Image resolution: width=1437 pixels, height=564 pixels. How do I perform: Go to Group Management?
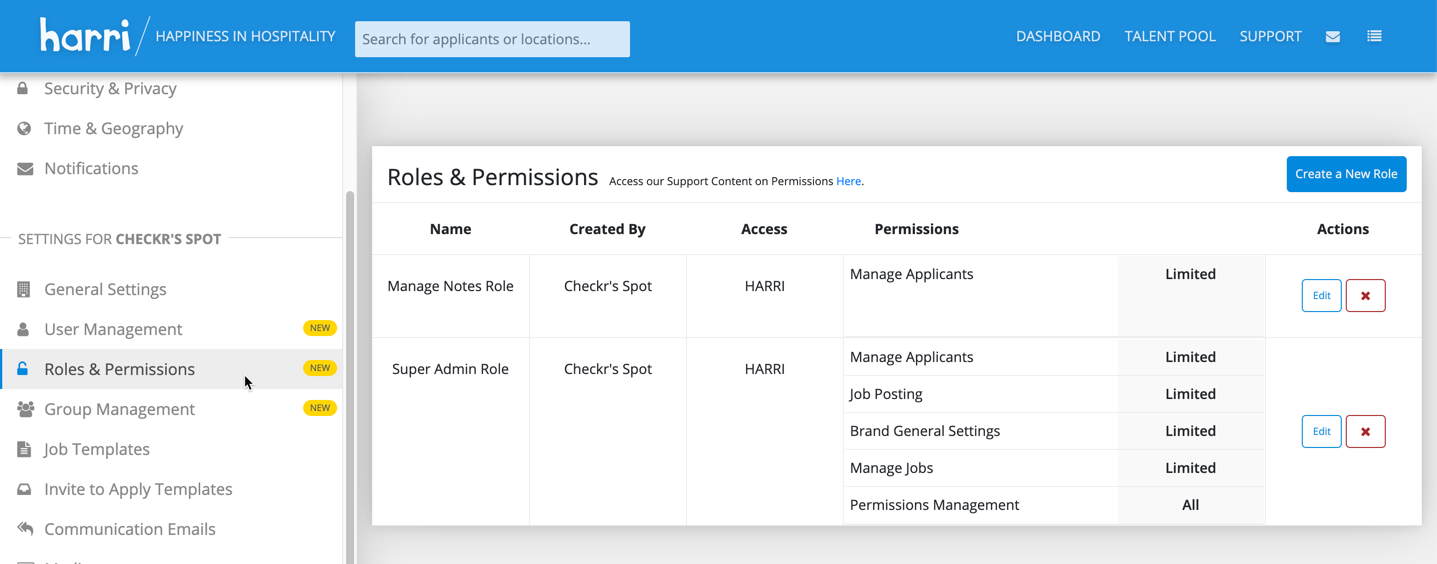point(119,409)
